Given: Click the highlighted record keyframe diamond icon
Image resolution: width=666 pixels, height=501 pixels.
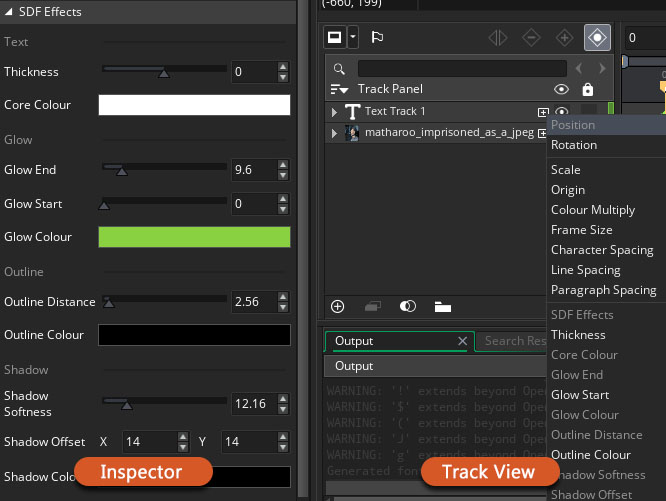Looking at the screenshot, I should tap(597, 37).
